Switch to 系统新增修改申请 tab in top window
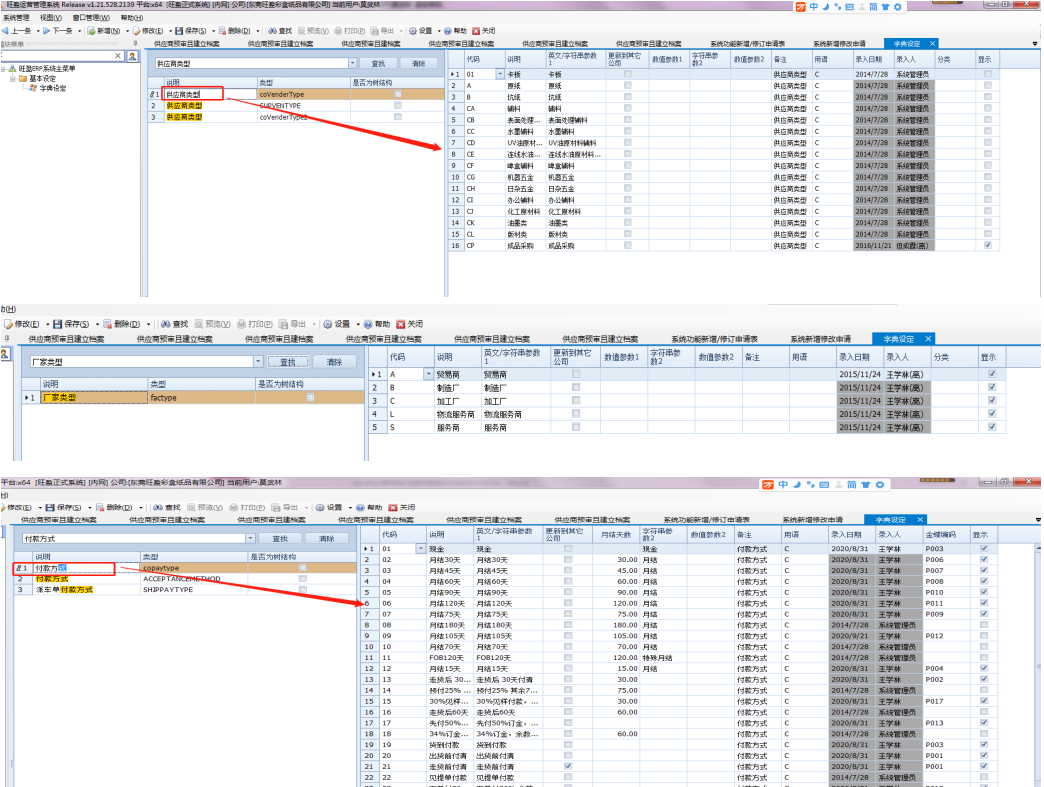 click(x=839, y=44)
